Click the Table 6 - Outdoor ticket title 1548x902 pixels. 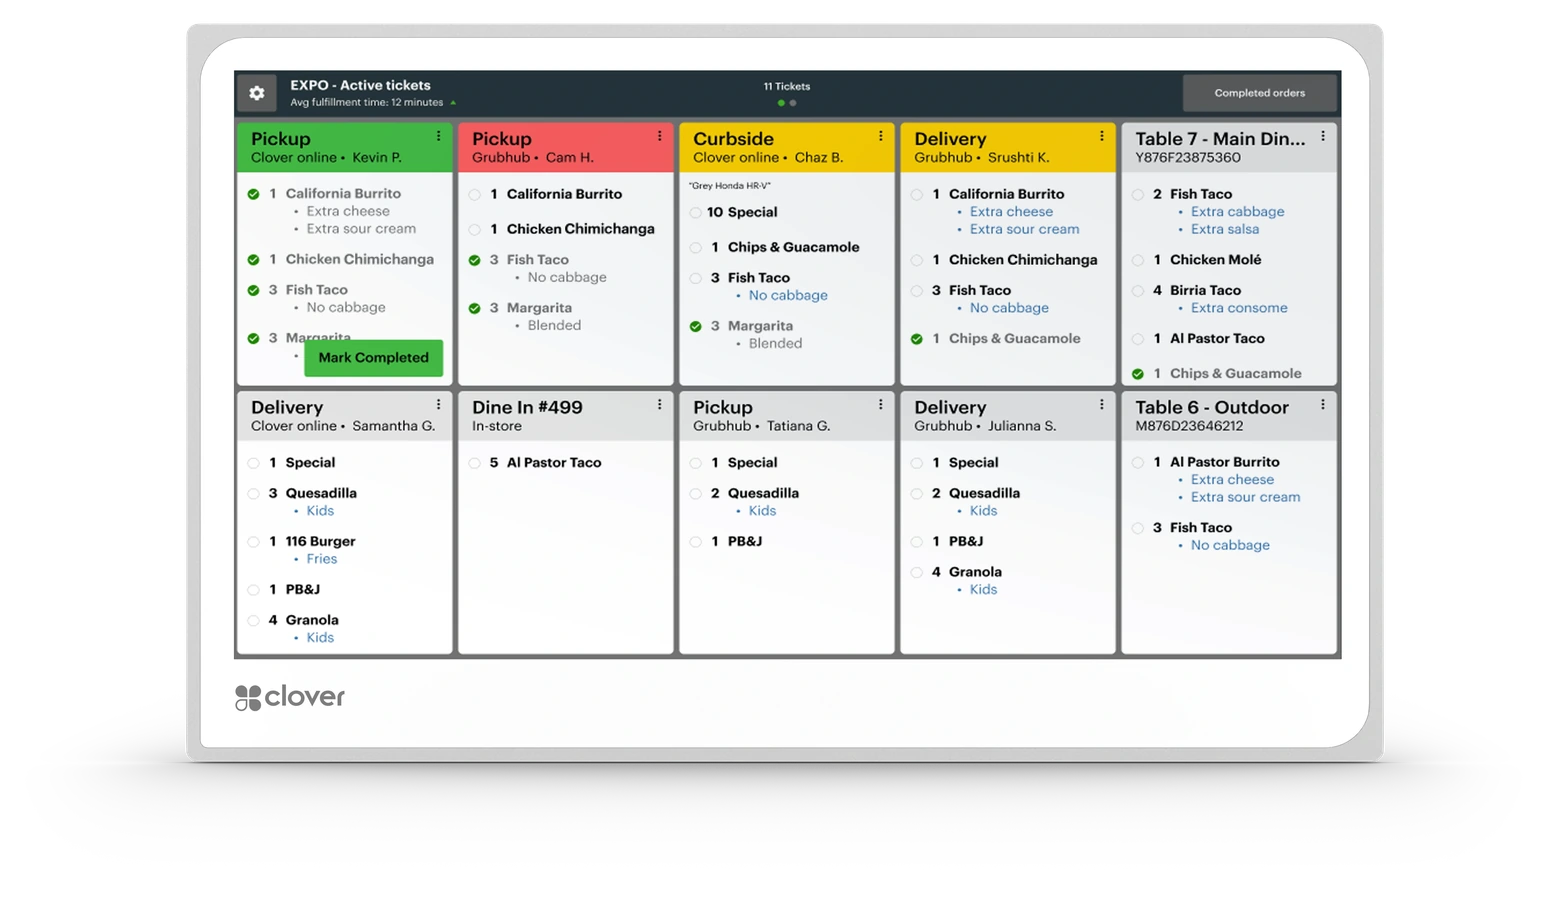click(x=1212, y=407)
